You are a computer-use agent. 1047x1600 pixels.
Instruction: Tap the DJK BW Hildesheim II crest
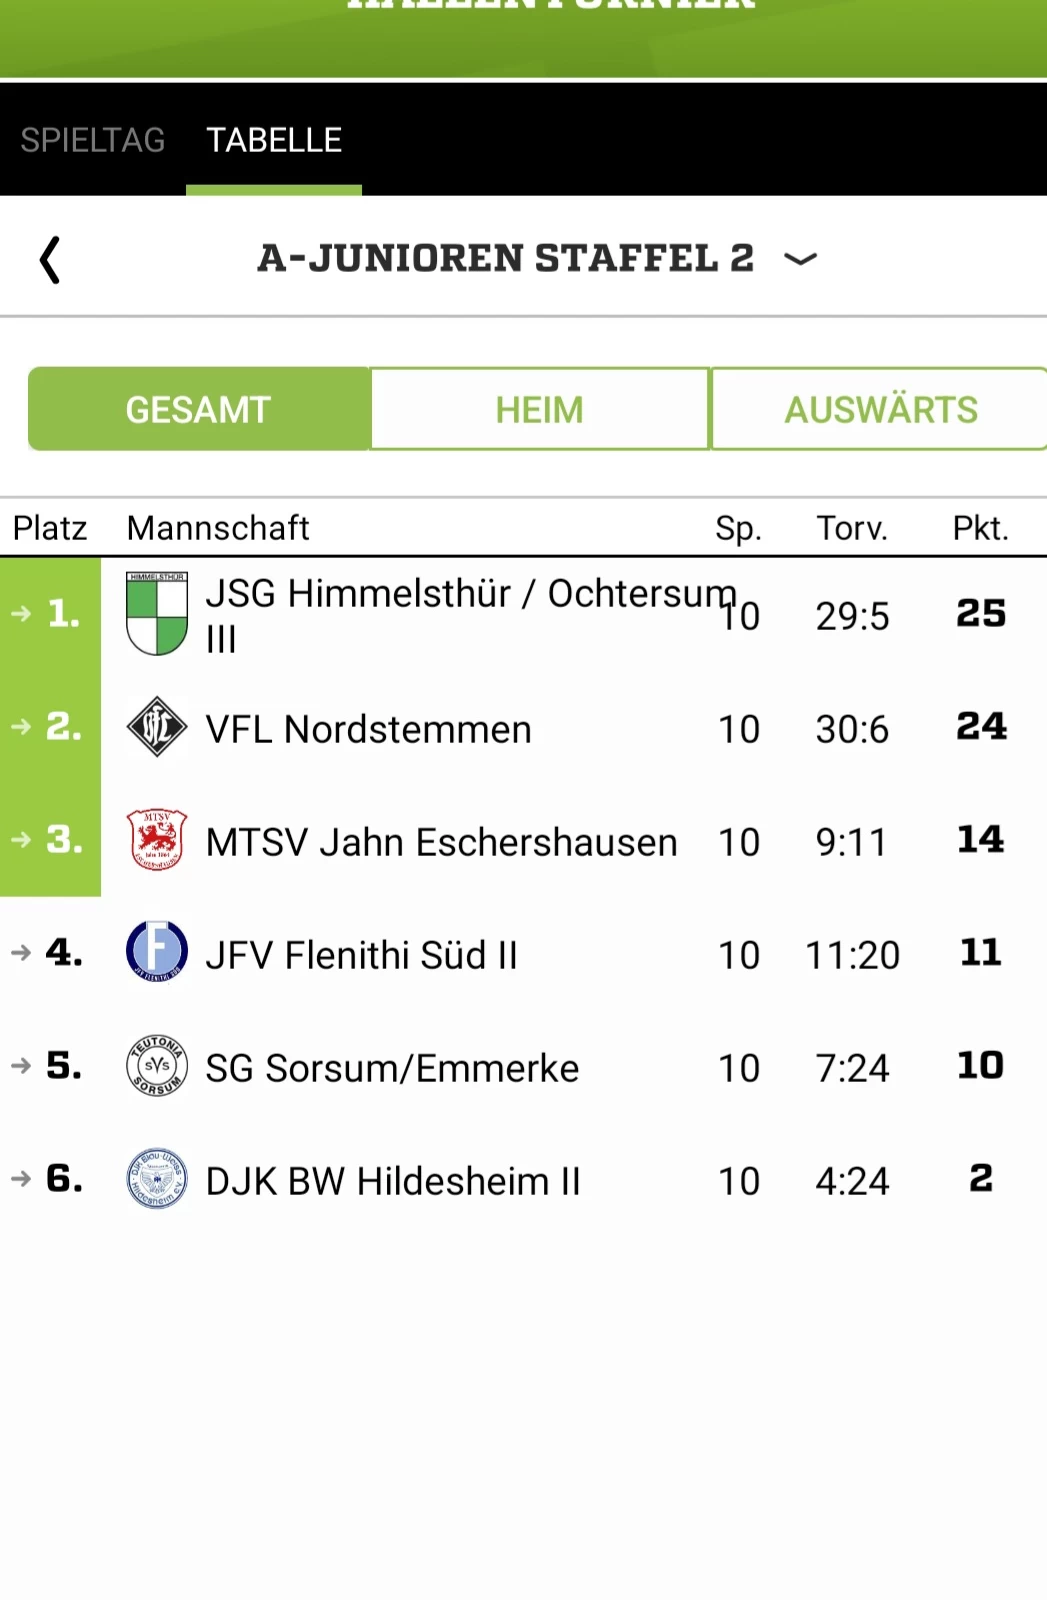click(x=157, y=1179)
